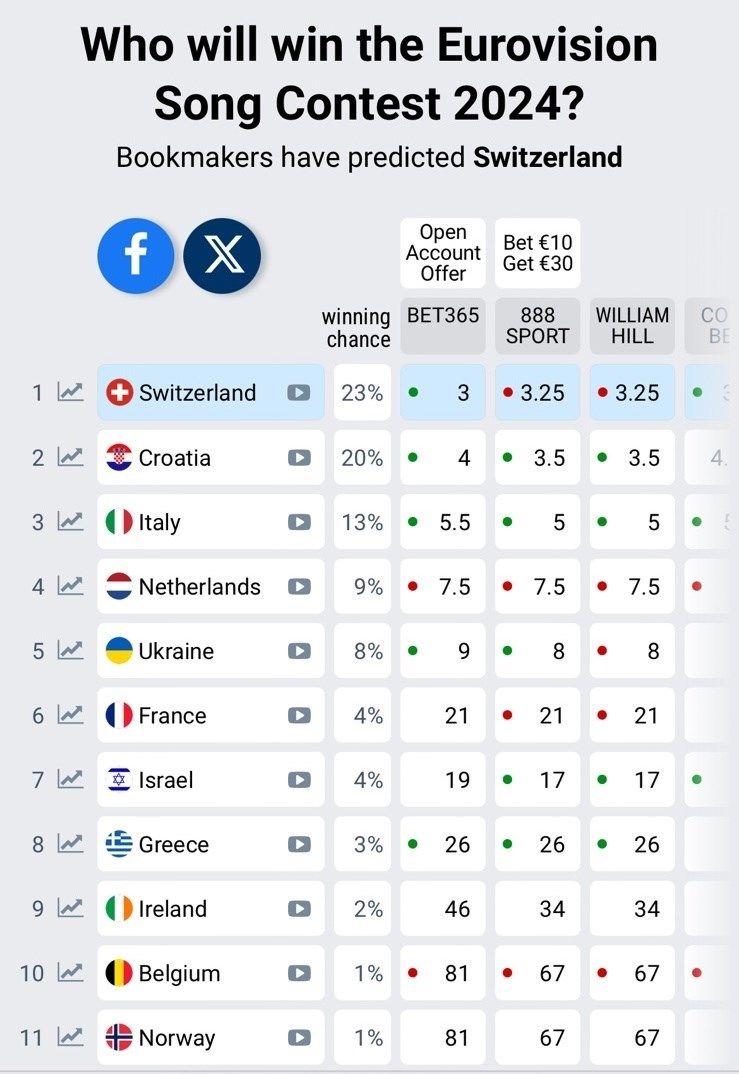Share odds on Facebook
The height and width of the screenshot is (1074, 739).
coord(135,256)
